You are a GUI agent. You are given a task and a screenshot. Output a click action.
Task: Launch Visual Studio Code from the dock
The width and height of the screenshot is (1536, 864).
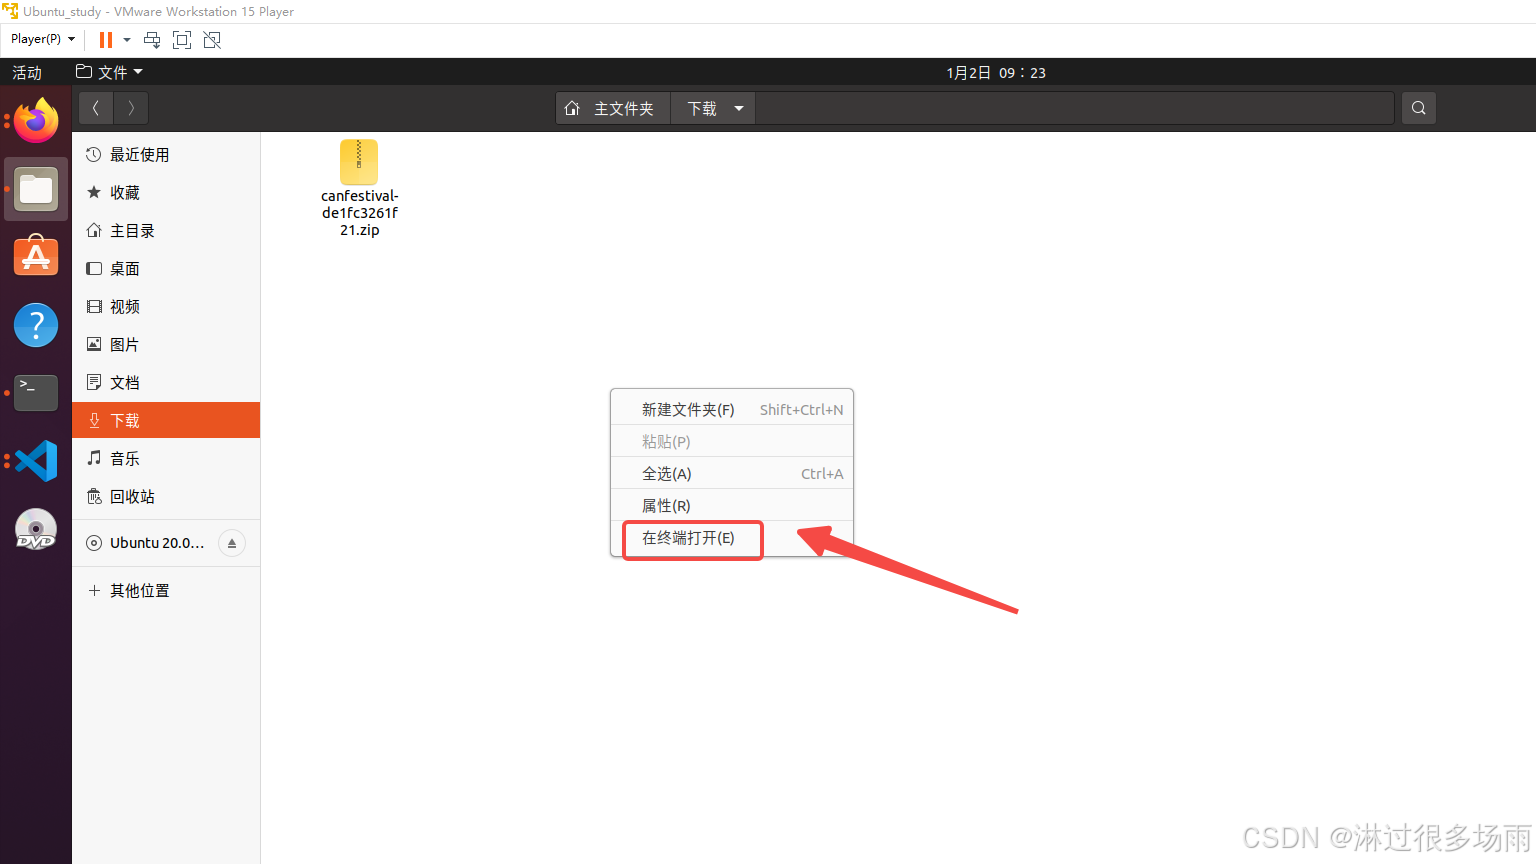[36, 461]
